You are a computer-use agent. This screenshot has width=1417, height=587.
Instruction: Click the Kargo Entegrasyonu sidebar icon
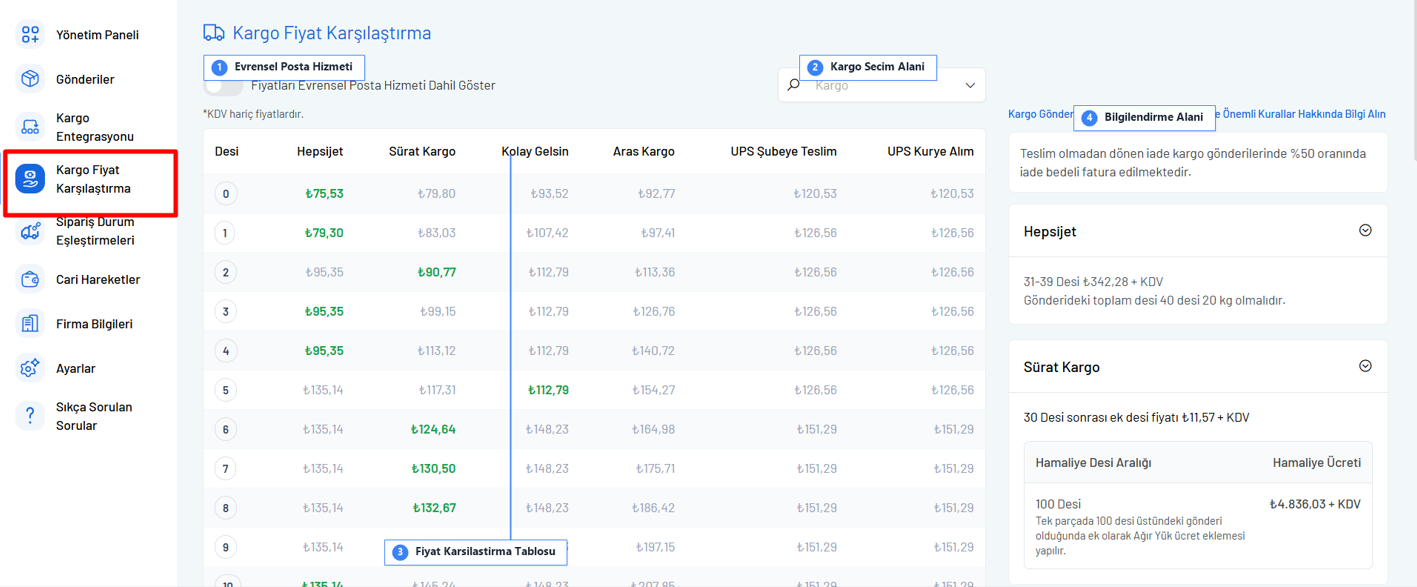point(30,127)
